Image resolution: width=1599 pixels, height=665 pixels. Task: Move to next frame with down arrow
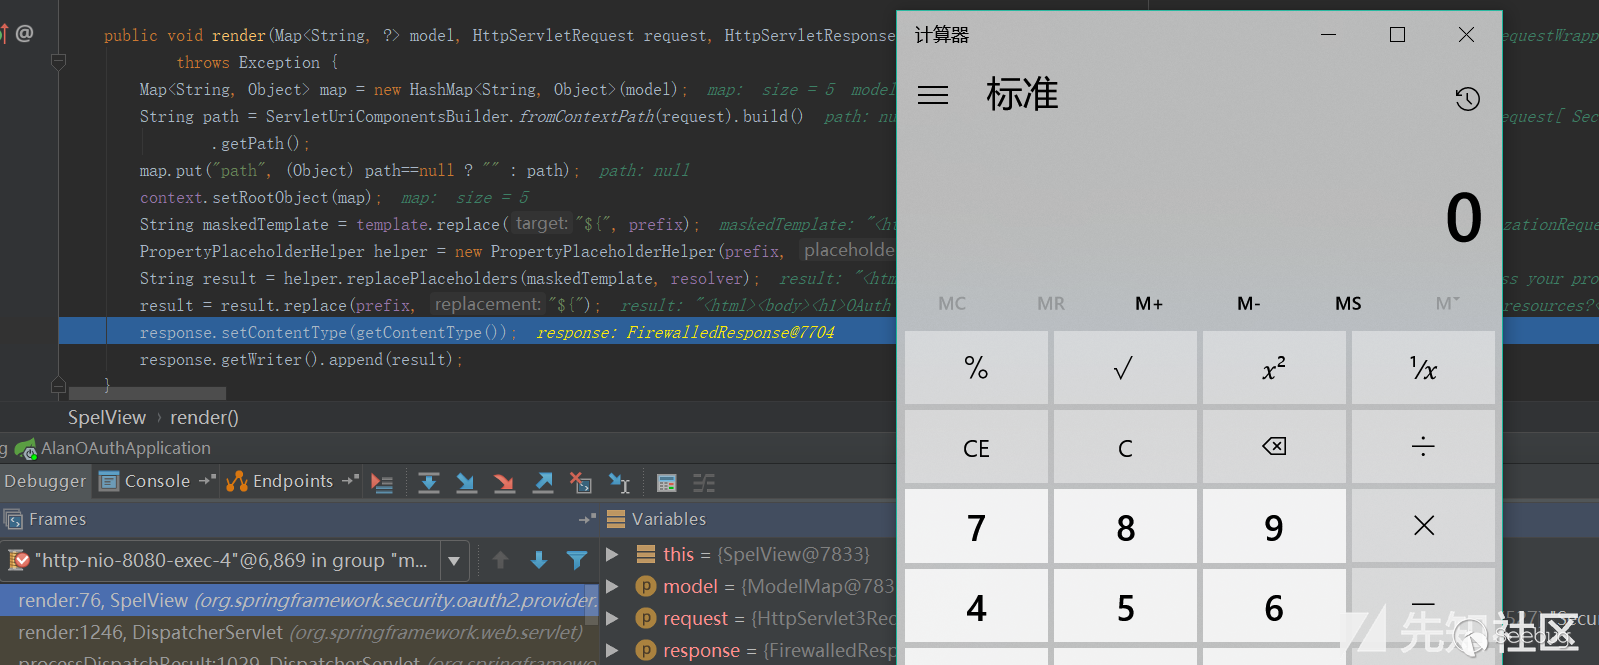pyautogui.click(x=539, y=560)
